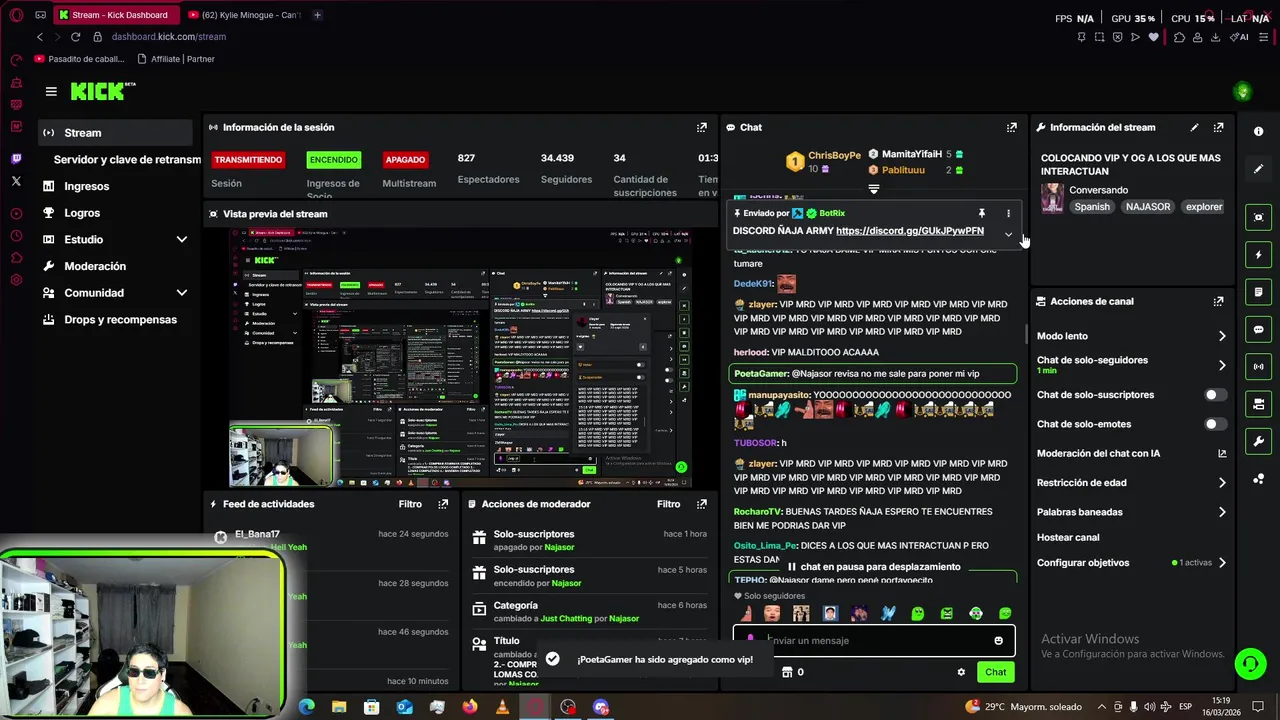Expand the Comunidad sidebar section
Viewport: 1280px width, 720px height.
[182, 293]
